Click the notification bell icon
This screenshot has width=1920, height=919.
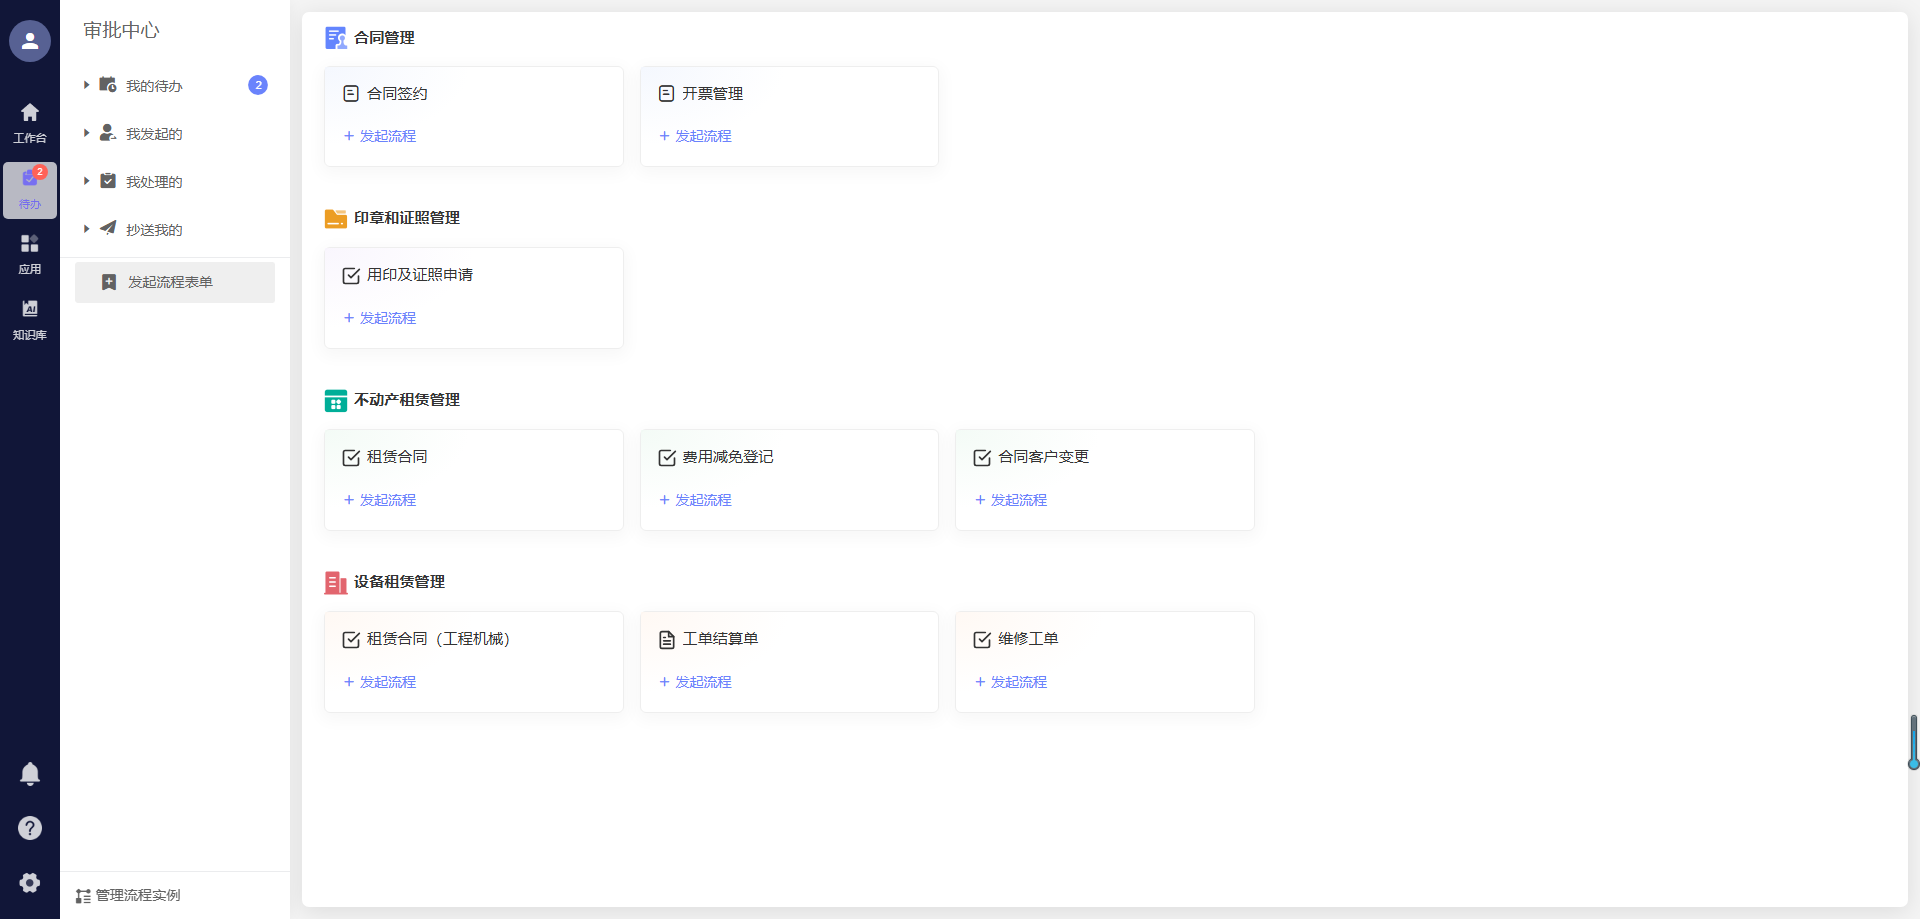point(30,774)
